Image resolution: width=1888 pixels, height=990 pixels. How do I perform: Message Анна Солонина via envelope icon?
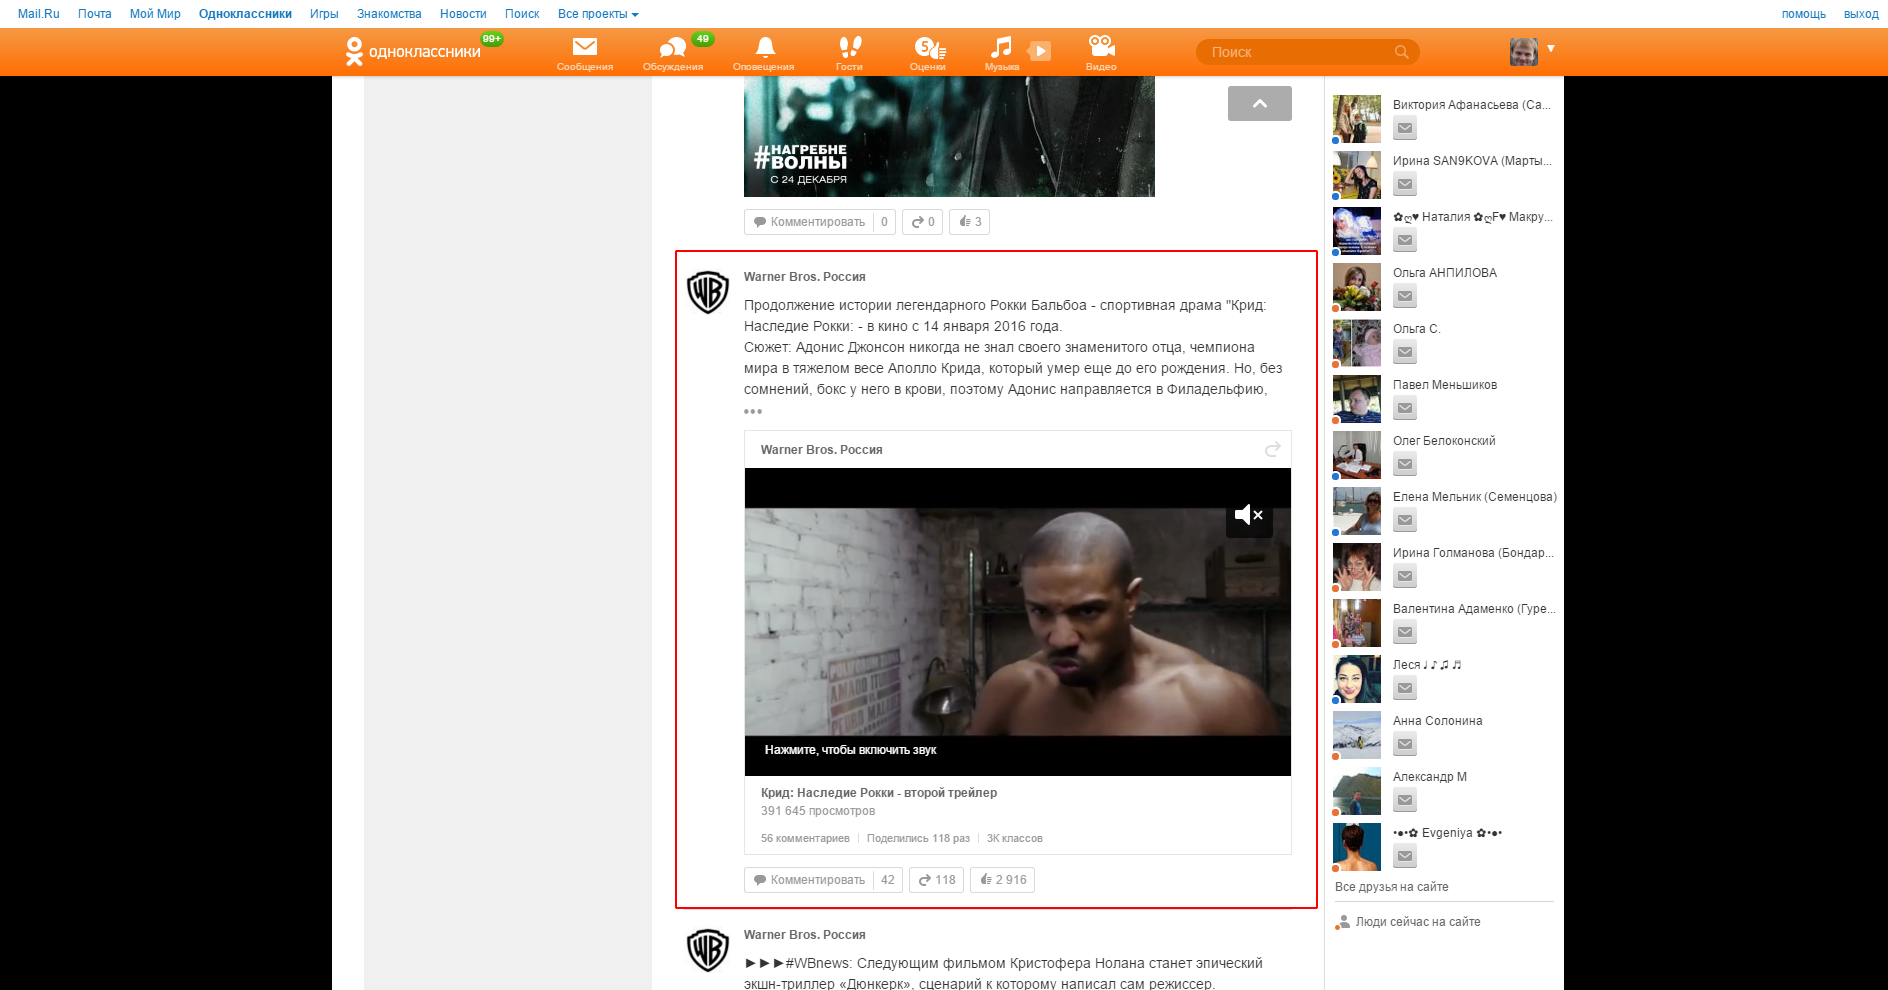coord(1405,744)
